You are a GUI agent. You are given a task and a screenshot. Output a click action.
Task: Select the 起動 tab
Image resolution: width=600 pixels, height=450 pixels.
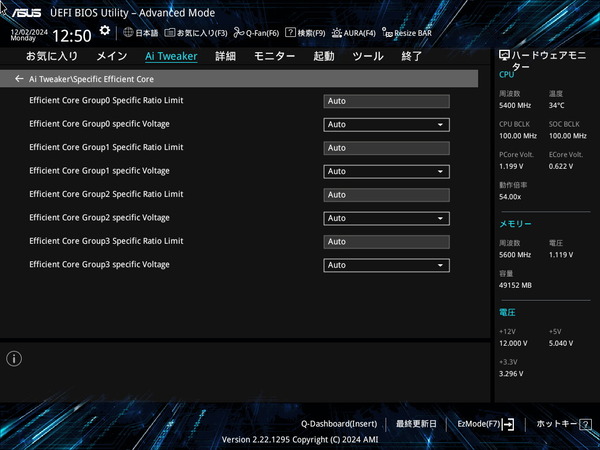tap(324, 56)
